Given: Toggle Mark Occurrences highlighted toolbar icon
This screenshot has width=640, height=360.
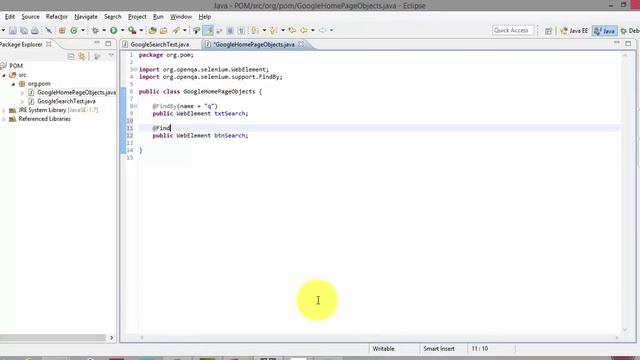Looking at the screenshot, I should [208, 31].
